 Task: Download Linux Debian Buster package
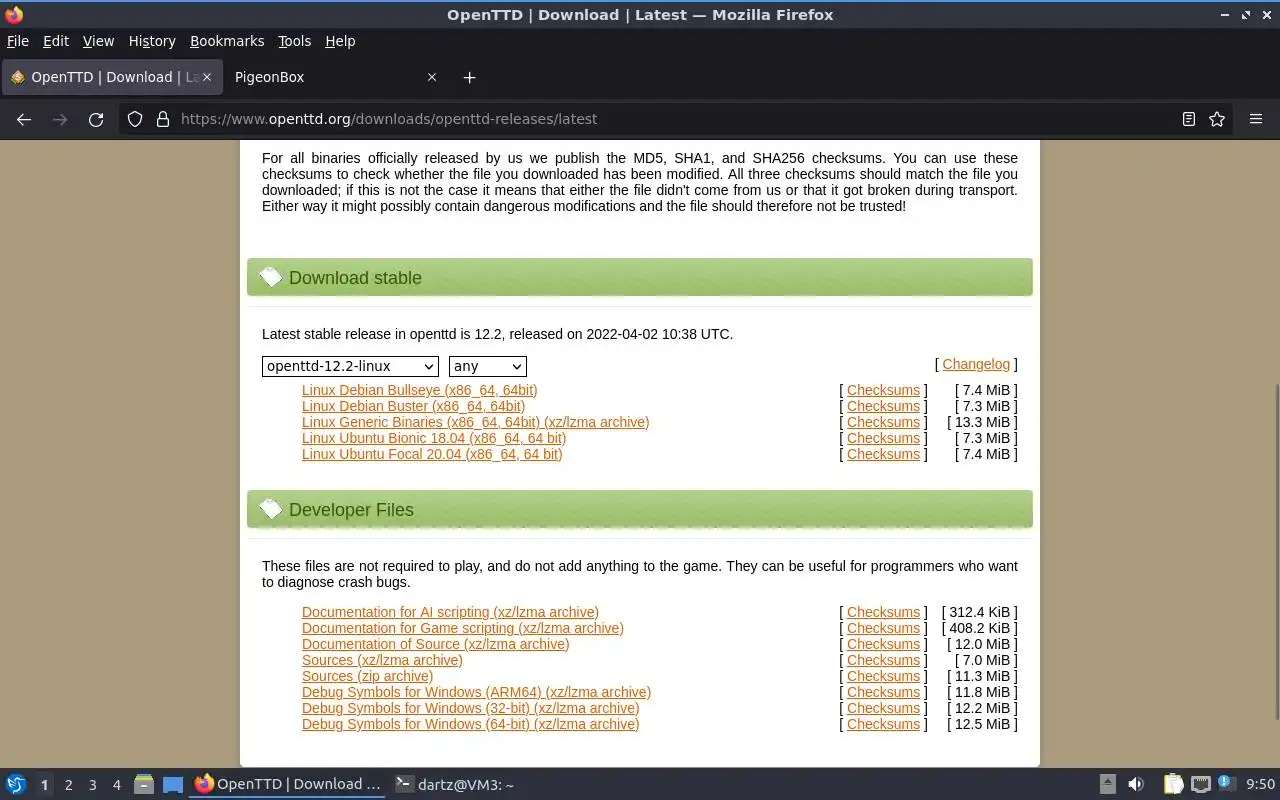point(413,406)
